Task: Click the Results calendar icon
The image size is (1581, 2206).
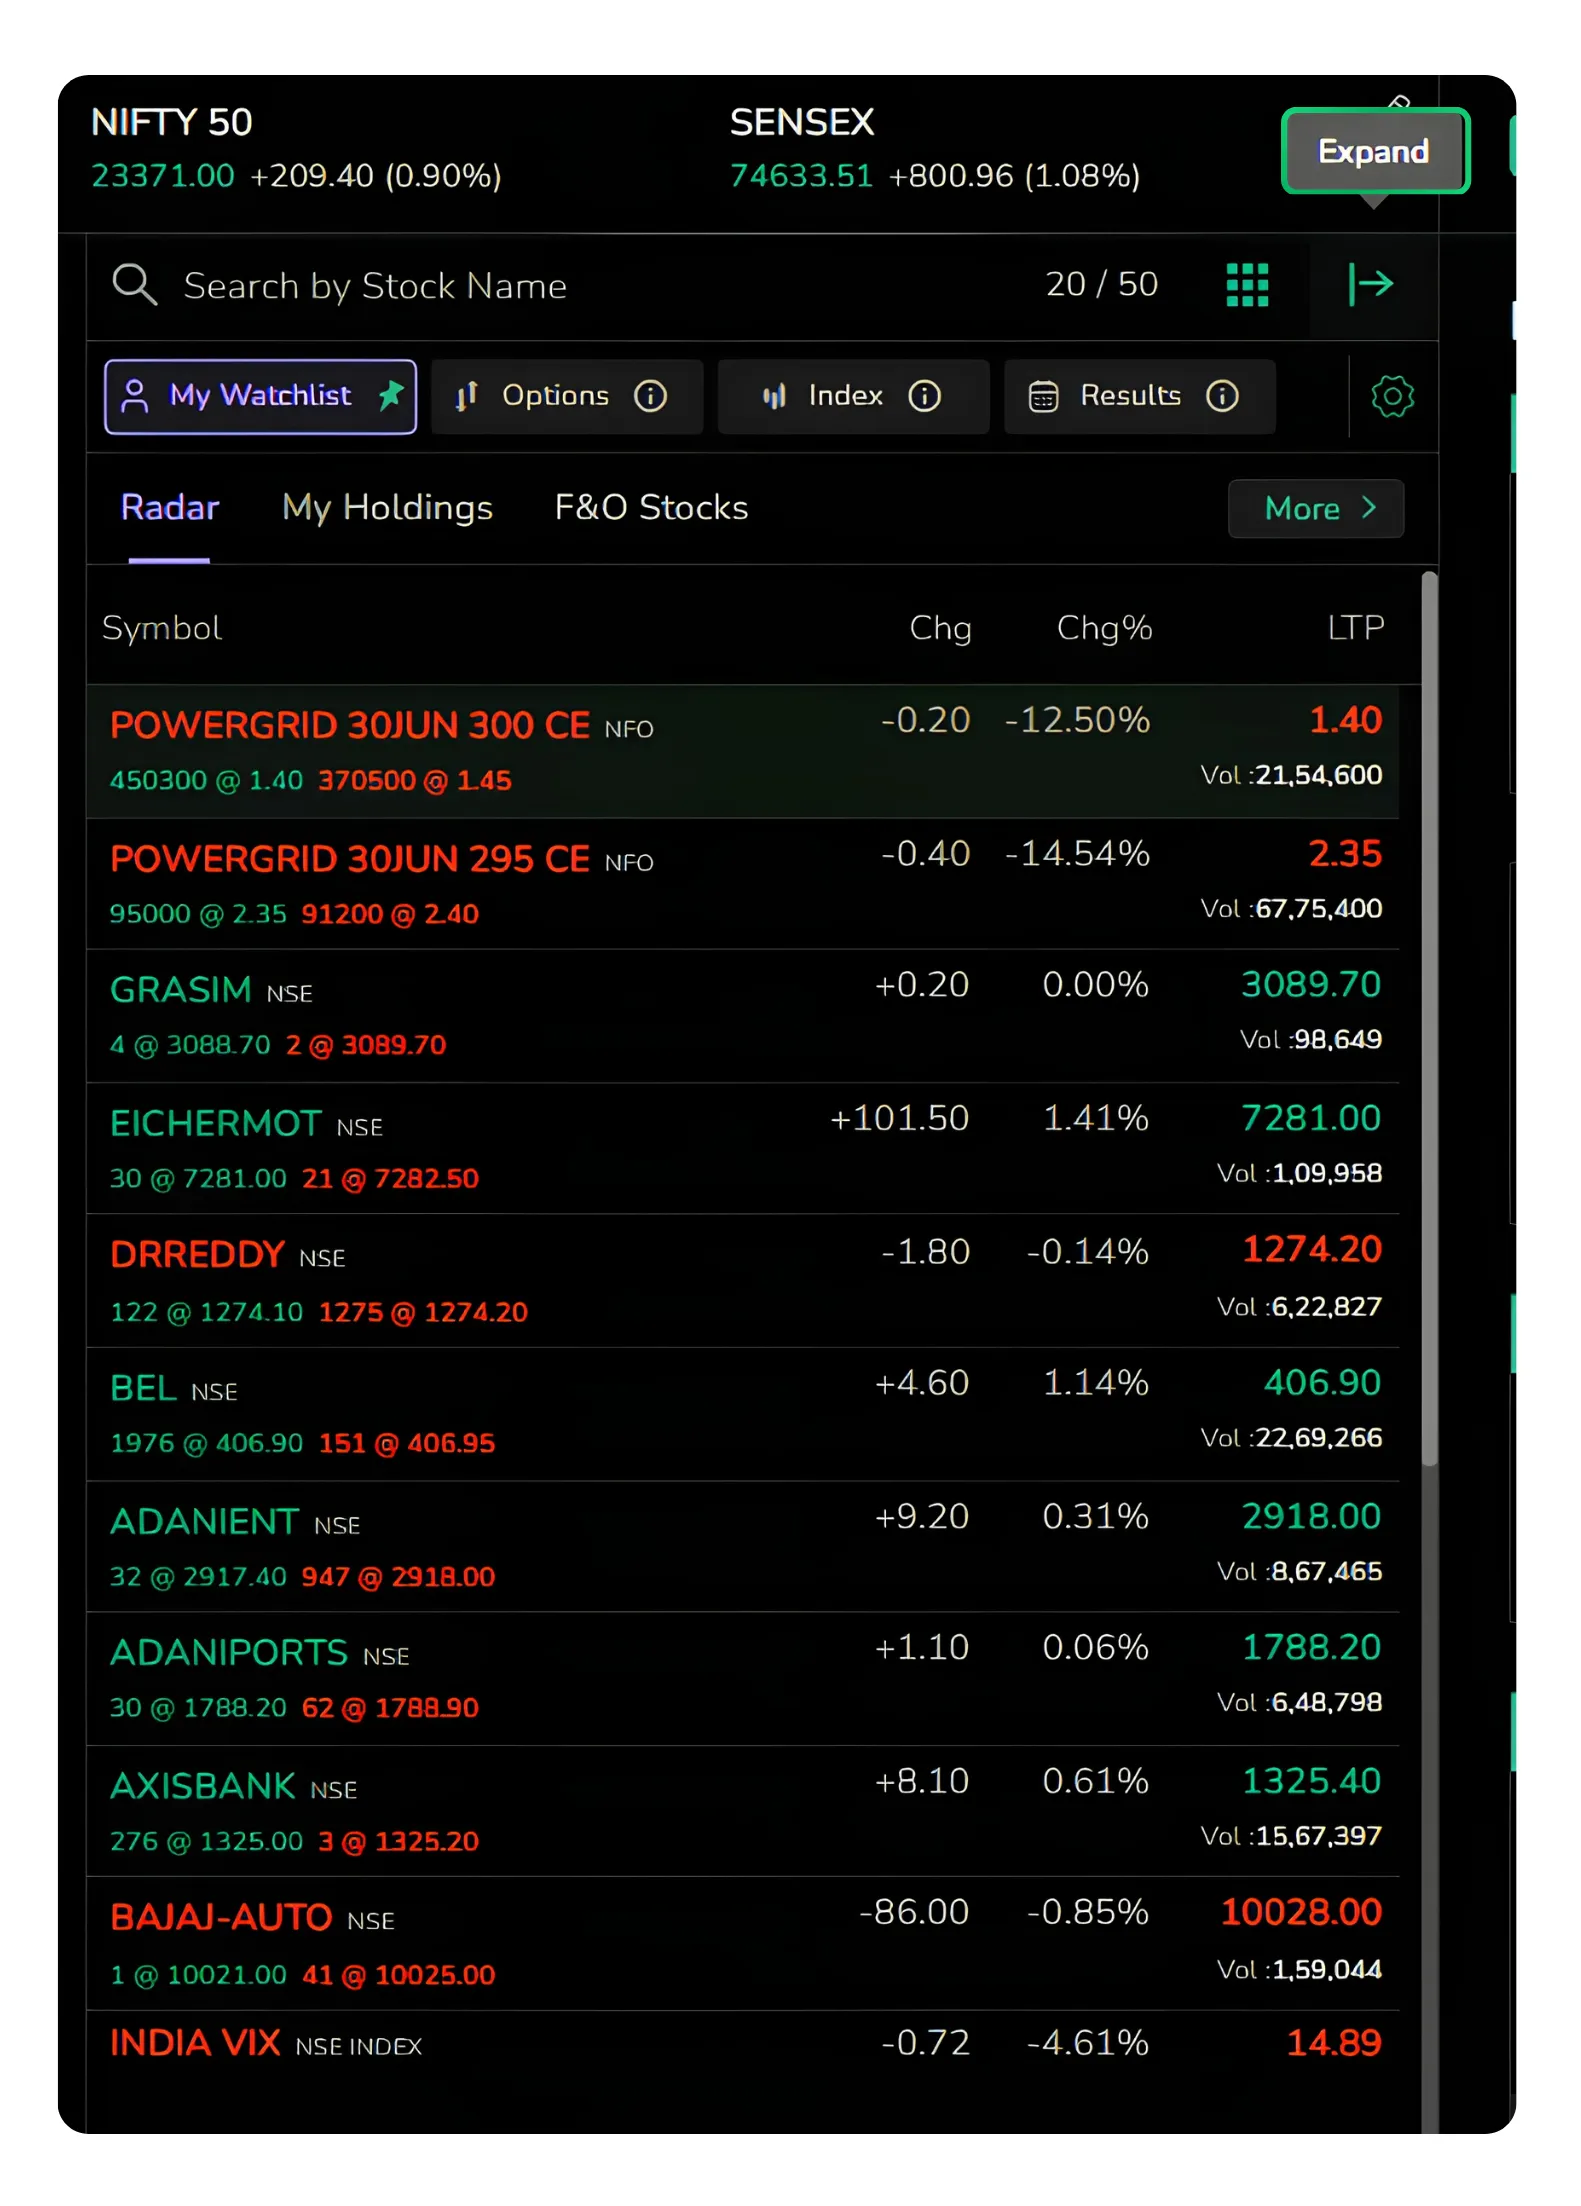Action: [1043, 397]
